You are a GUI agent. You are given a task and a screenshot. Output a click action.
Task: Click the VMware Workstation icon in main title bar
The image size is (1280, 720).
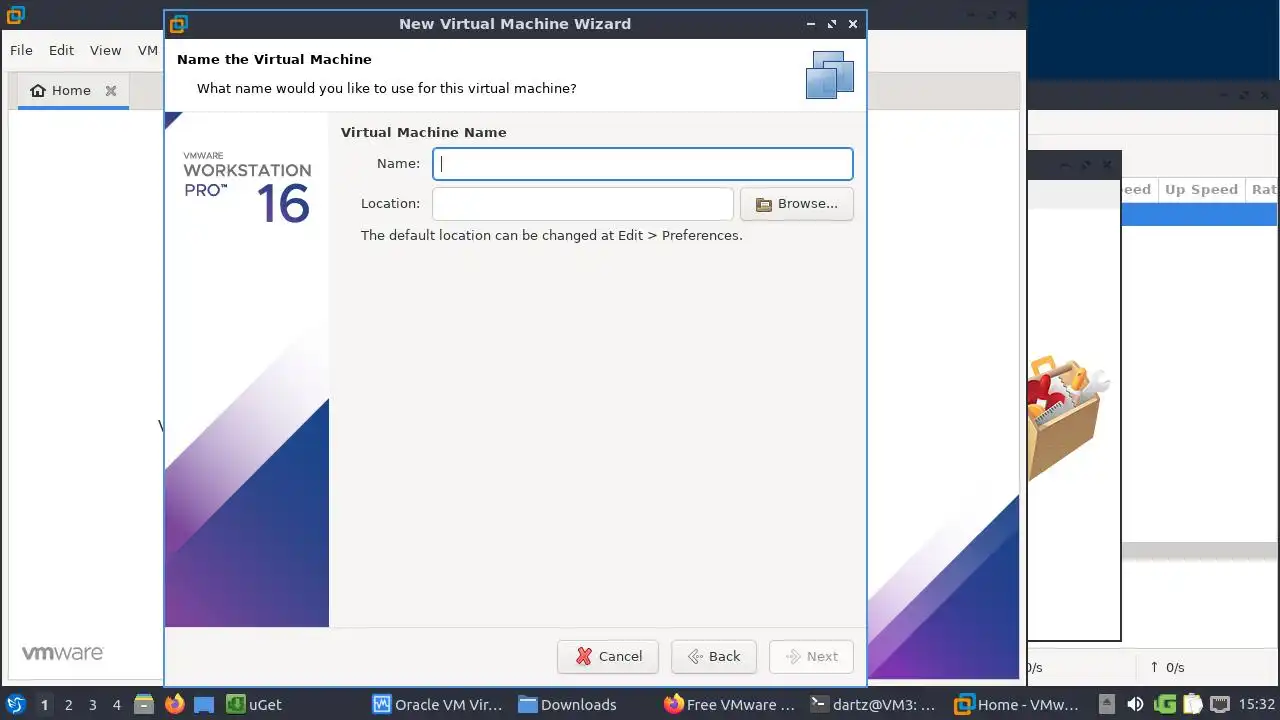pyautogui.click(x=15, y=15)
